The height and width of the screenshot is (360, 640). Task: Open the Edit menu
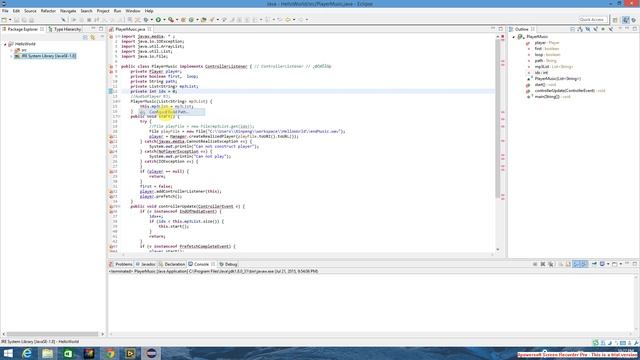tap(16, 11)
